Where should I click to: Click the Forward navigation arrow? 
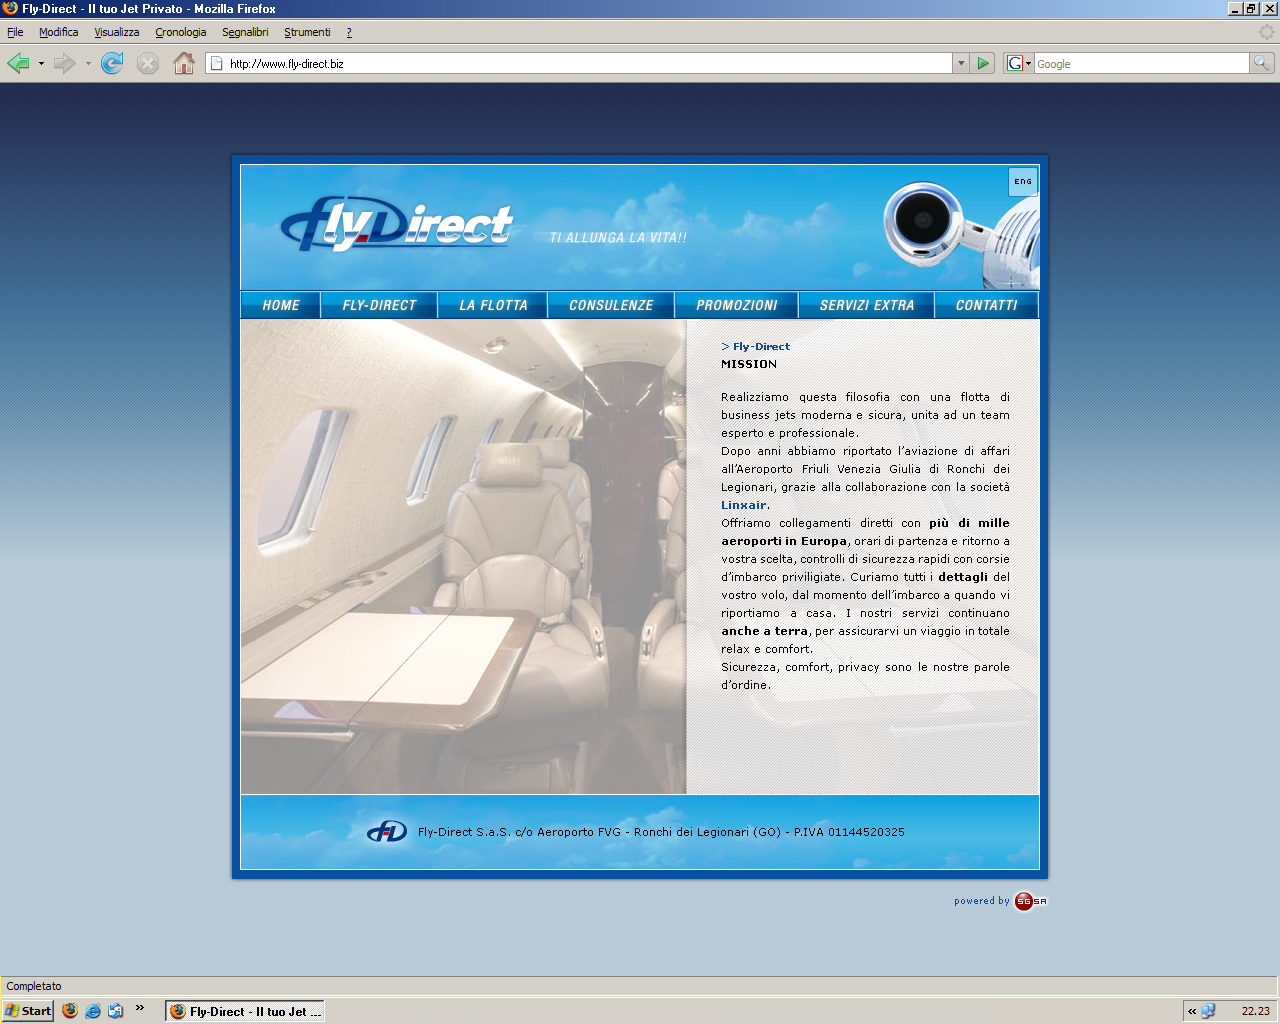coord(65,64)
